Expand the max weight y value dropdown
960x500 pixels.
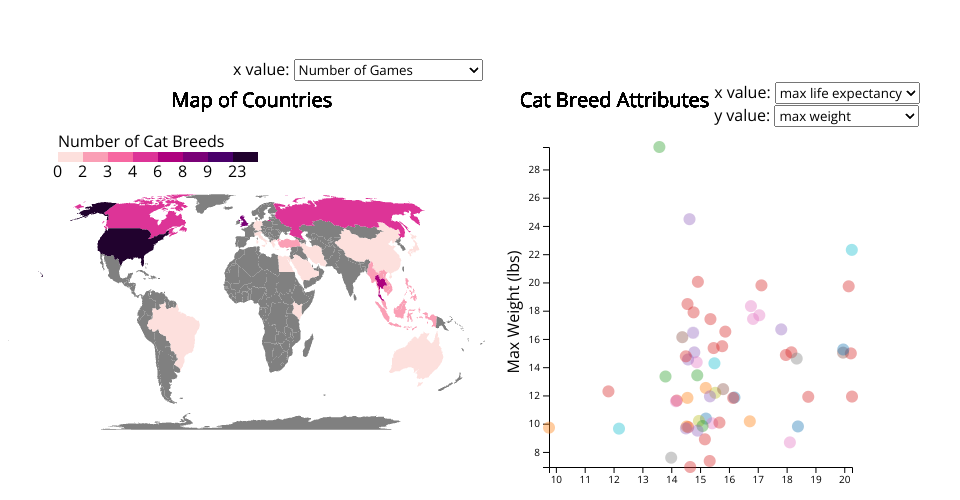pyautogui.click(x=846, y=116)
